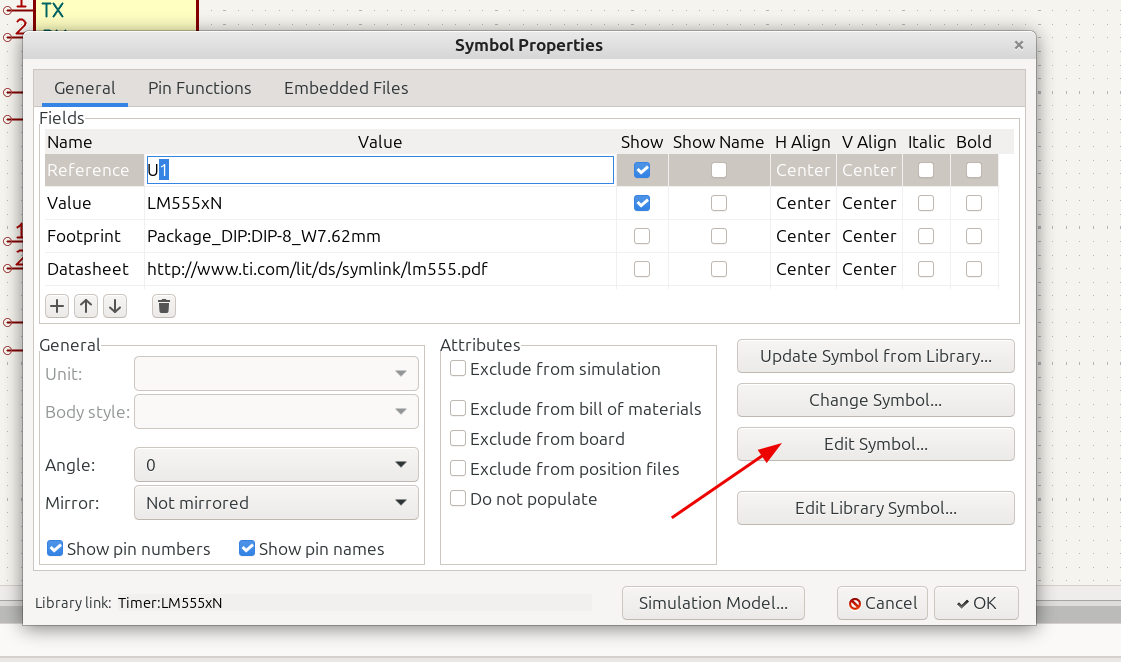
Task: Add a new field with plus icon
Action: click(x=56, y=306)
